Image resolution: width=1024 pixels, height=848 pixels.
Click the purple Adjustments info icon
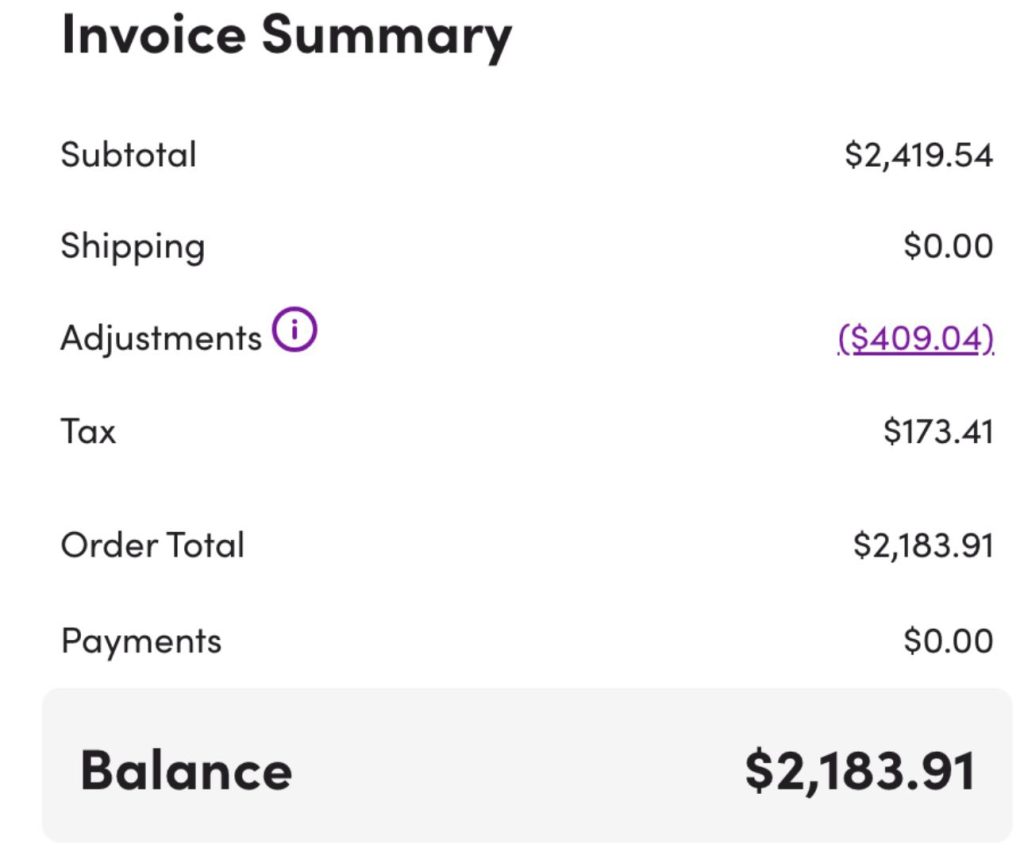(x=294, y=331)
